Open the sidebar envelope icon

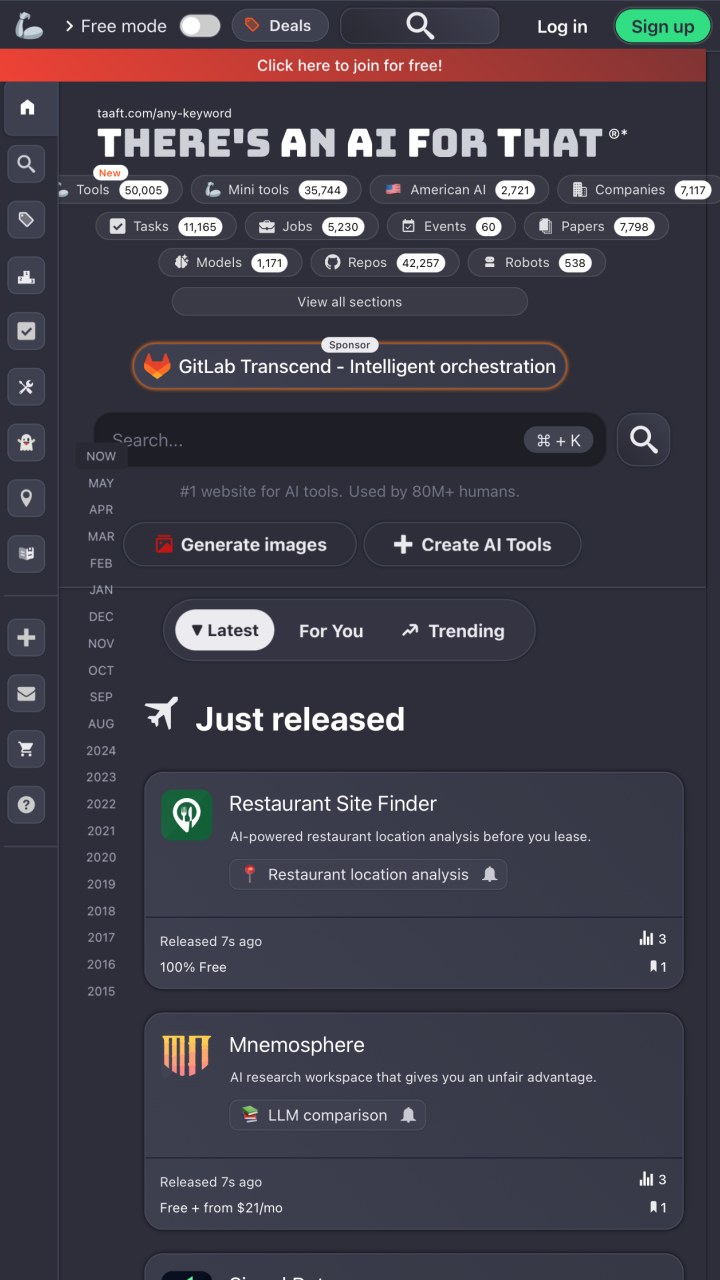(27, 692)
